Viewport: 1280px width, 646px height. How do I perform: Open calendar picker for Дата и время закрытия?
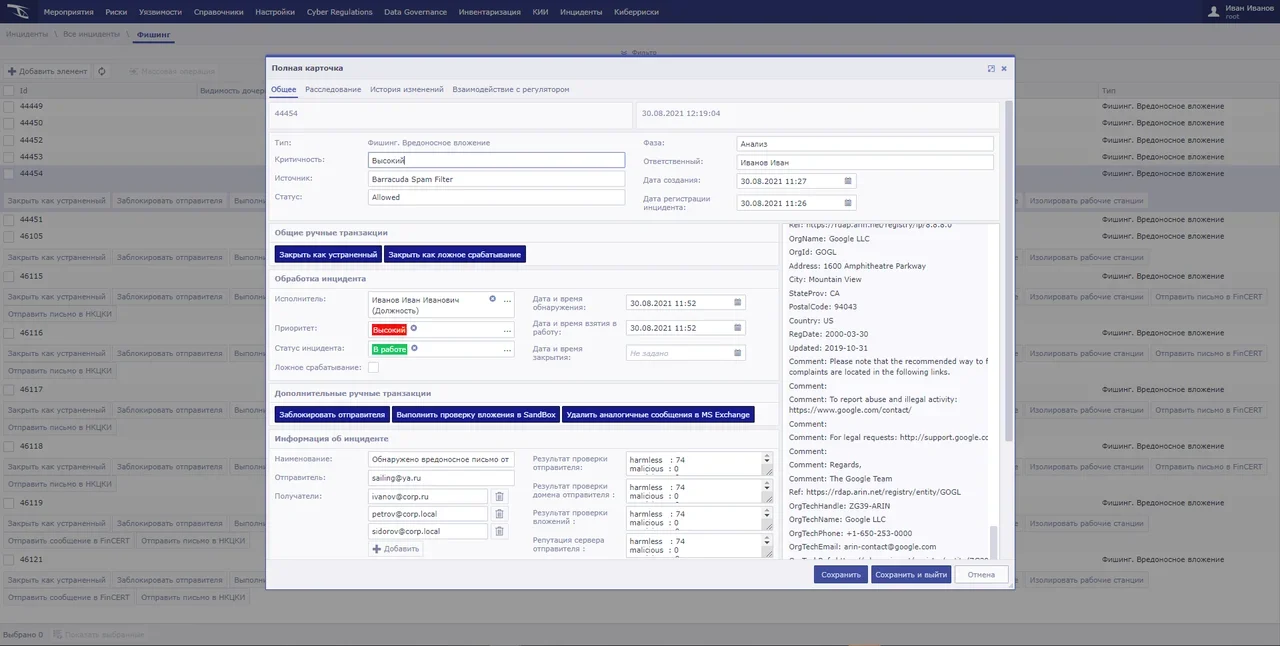[738, 353]
